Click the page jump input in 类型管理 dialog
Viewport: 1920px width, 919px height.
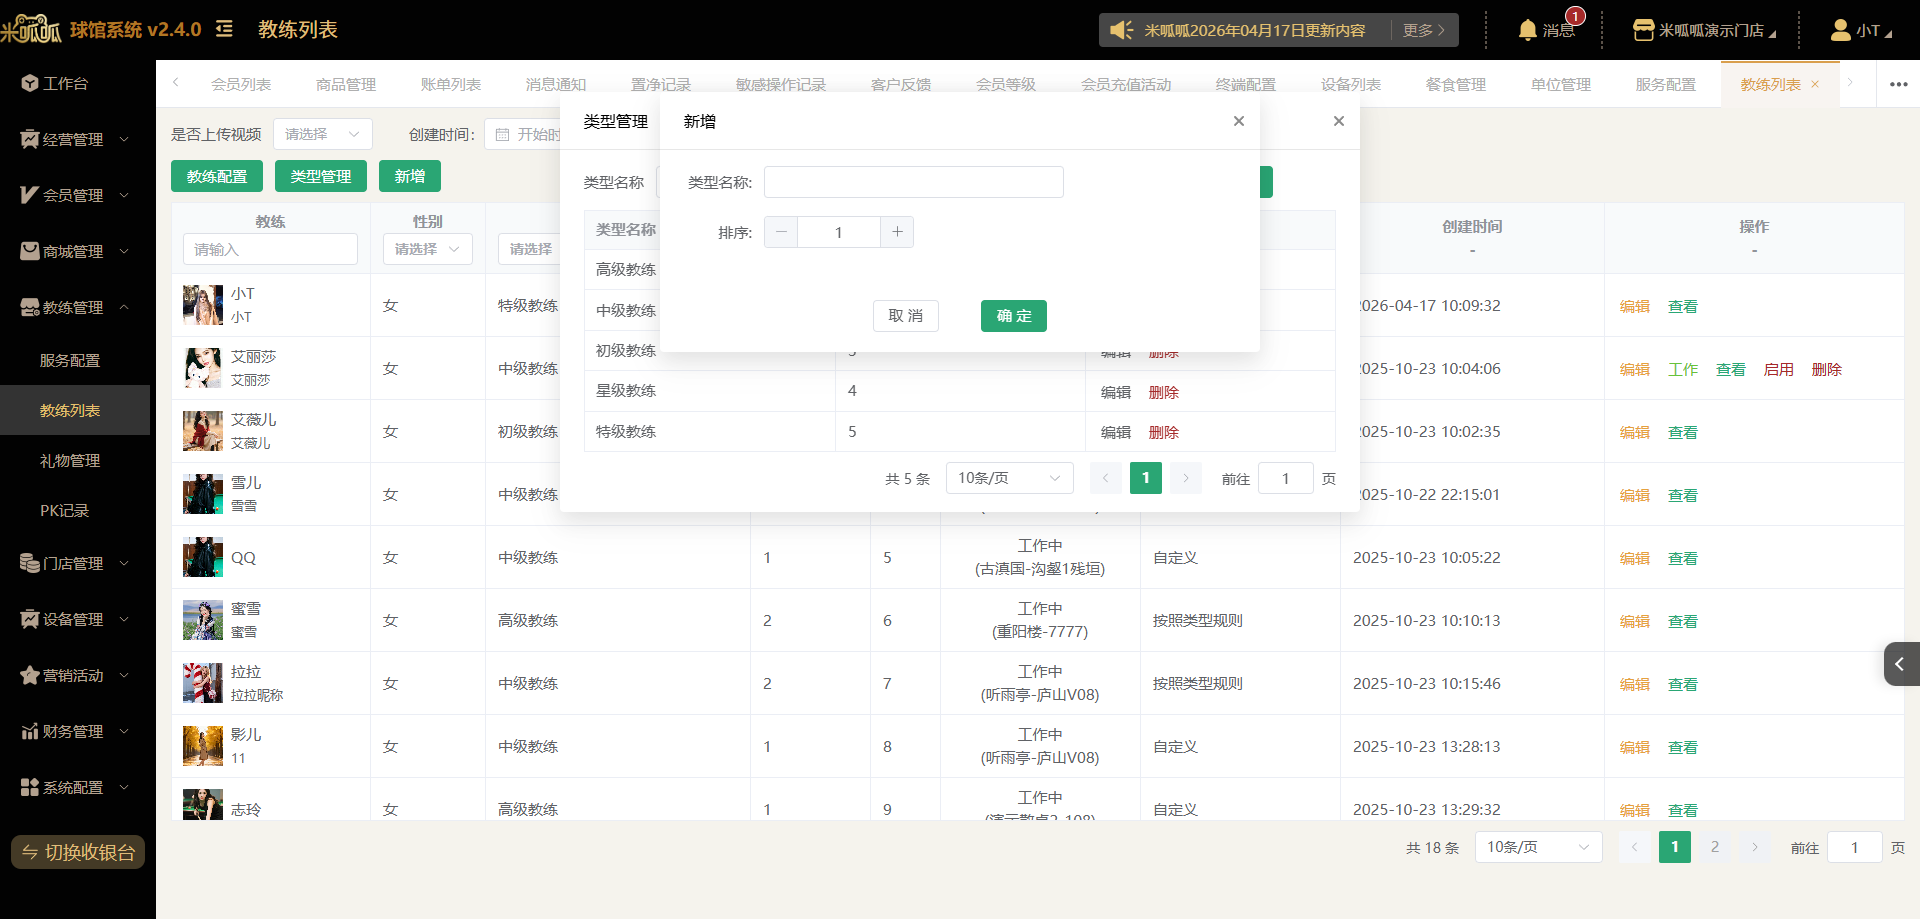[x=1286, y=479]
